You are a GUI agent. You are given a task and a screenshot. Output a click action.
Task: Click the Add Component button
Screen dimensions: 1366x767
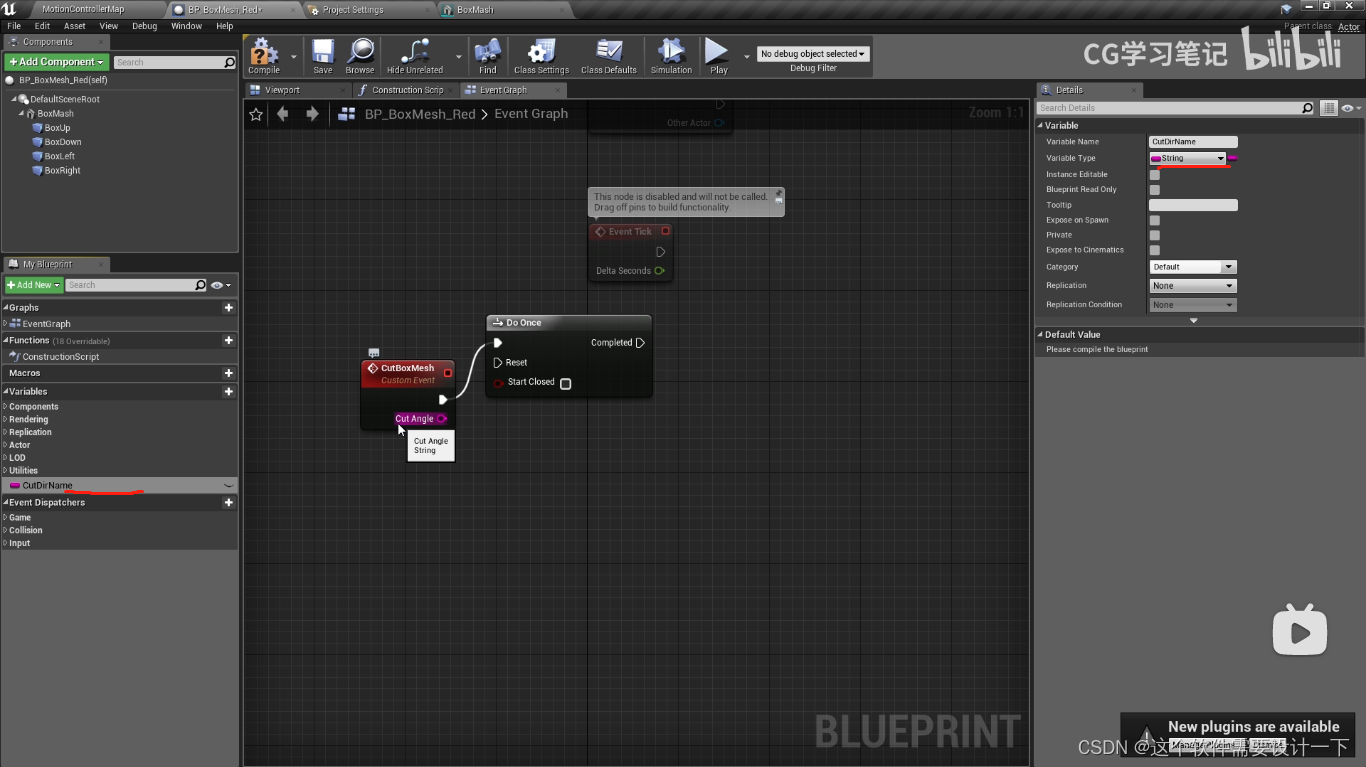click(55, 62)
